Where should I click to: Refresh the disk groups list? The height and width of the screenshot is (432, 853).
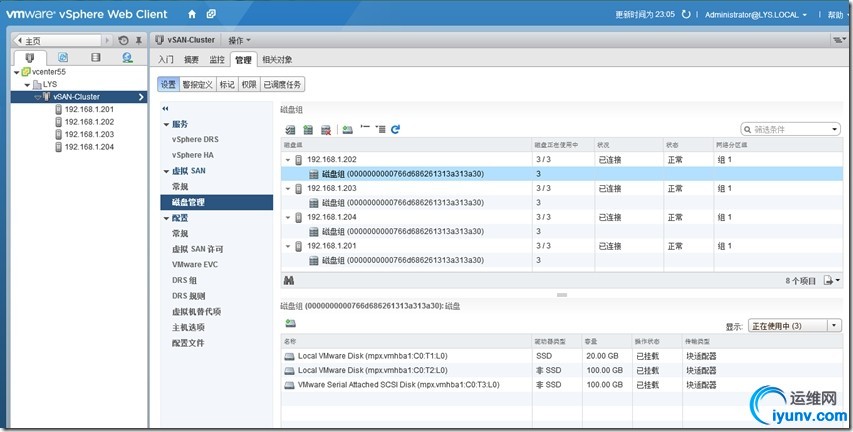coord(395,129)
